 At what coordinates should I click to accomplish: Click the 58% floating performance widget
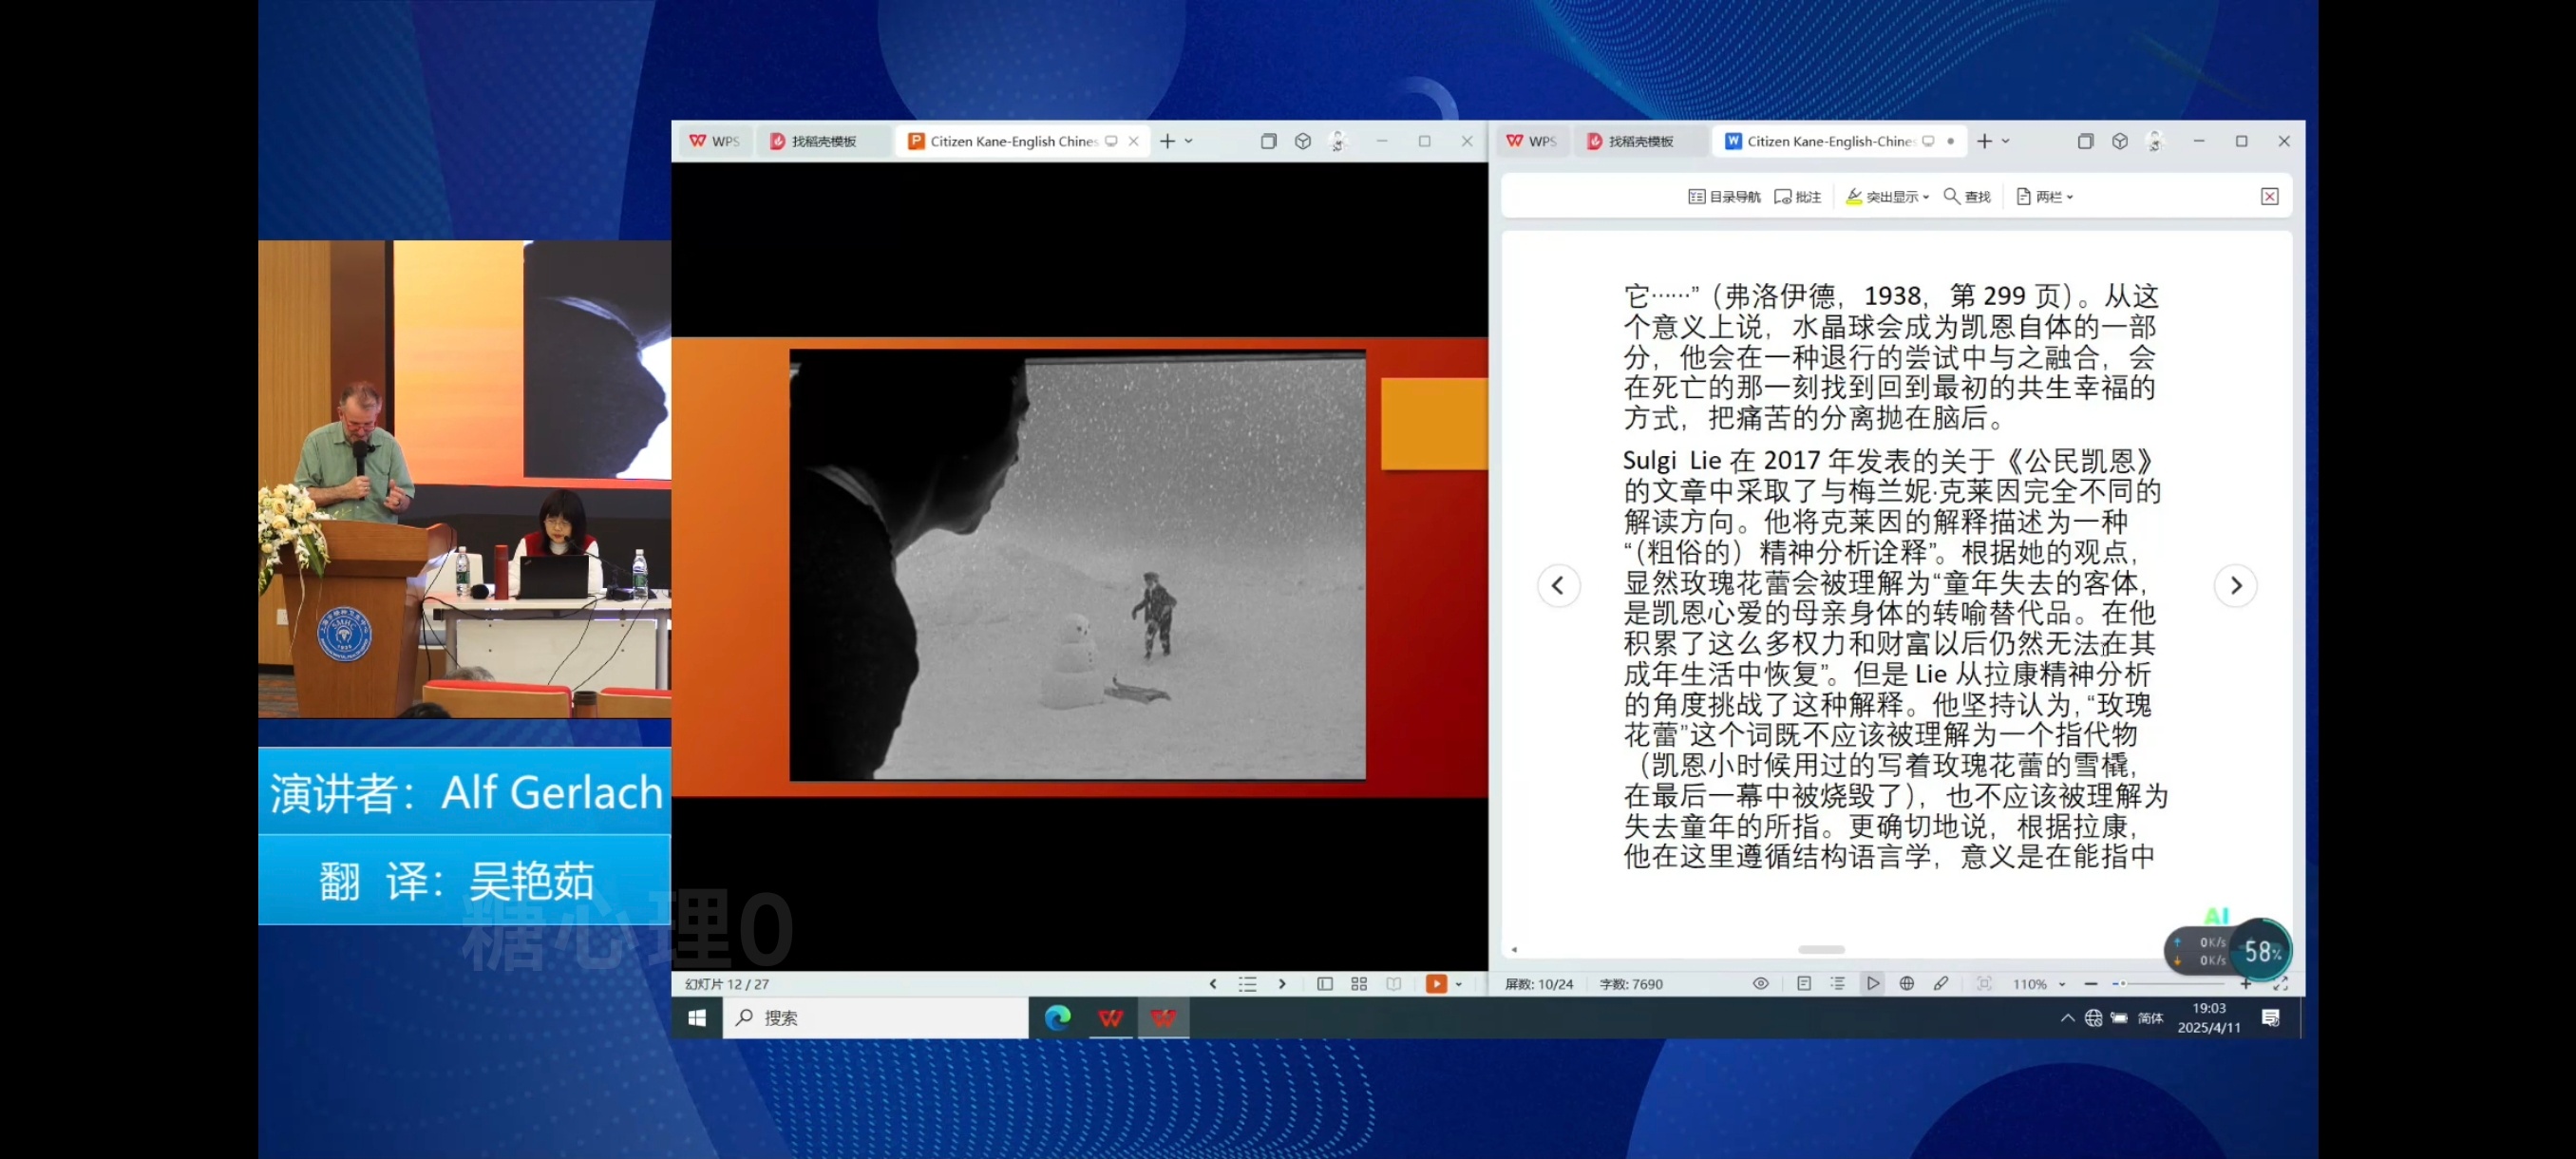(x=2228, y=951)
